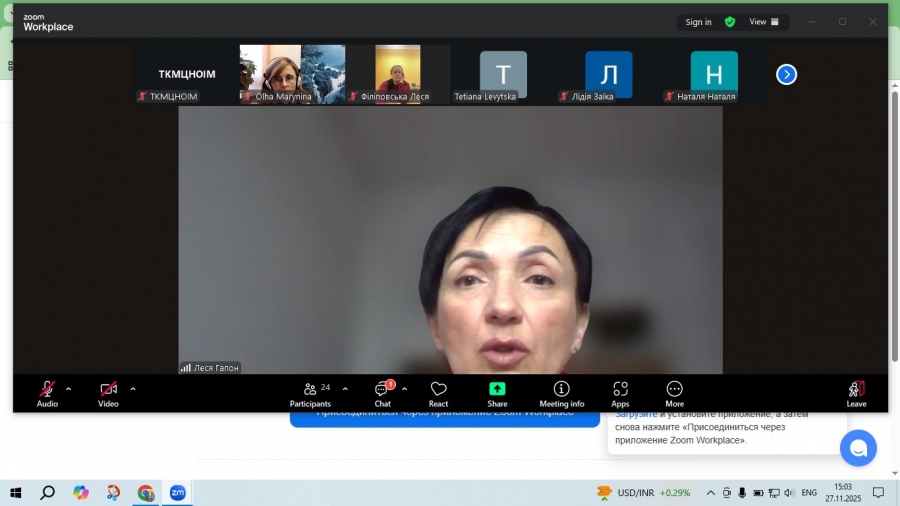Expand audio options arrow next to Audio
This screenshot has width=900, height=506.
click(x=69, y=389)
